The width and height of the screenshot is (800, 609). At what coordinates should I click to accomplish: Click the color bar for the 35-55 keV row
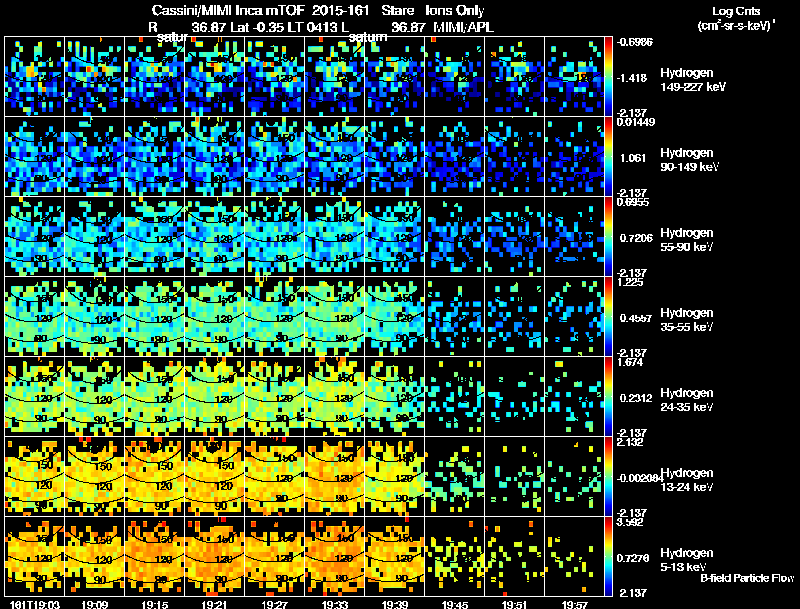point(608,317)
